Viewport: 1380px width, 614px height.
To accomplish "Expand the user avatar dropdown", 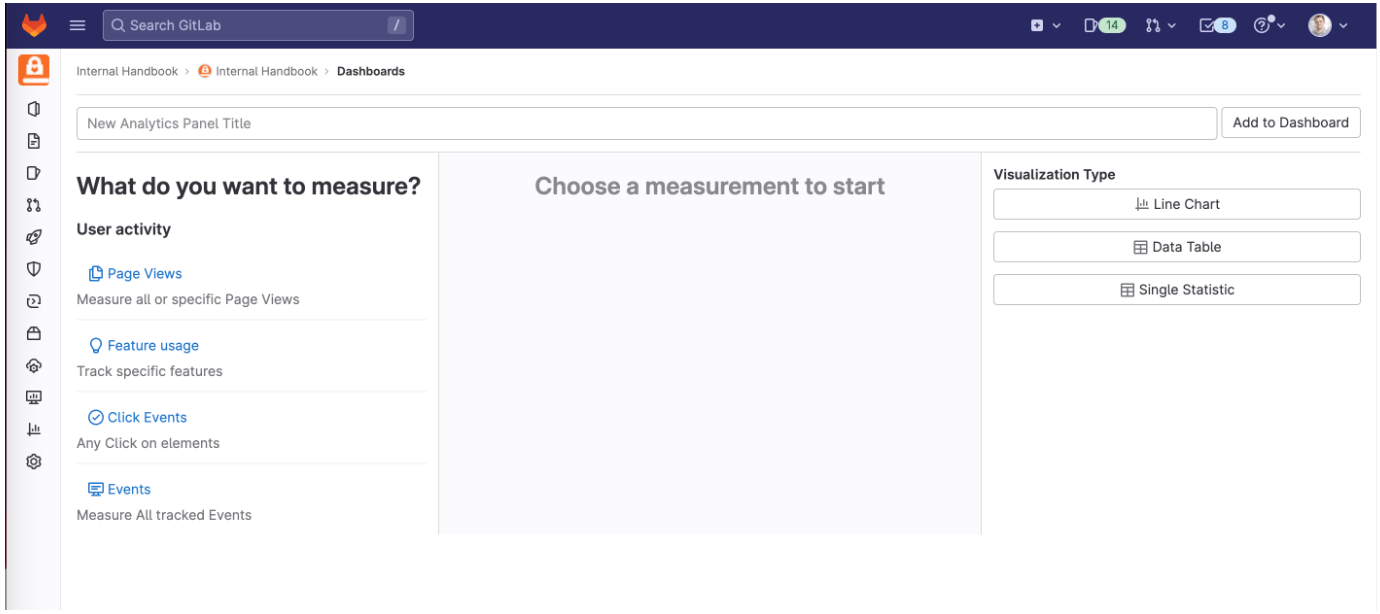I will (x=1326, y=24).
